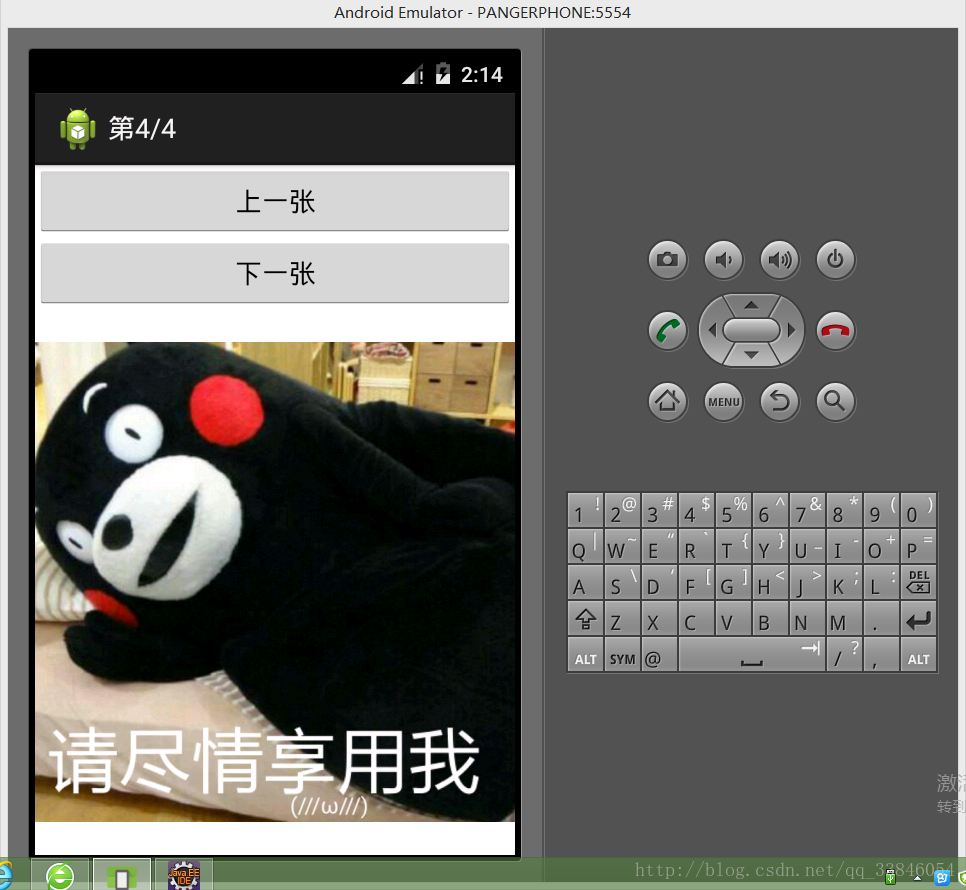This screenshot has height=890, width=966.
Task: Click the Q key
Action: click(585, 546)
